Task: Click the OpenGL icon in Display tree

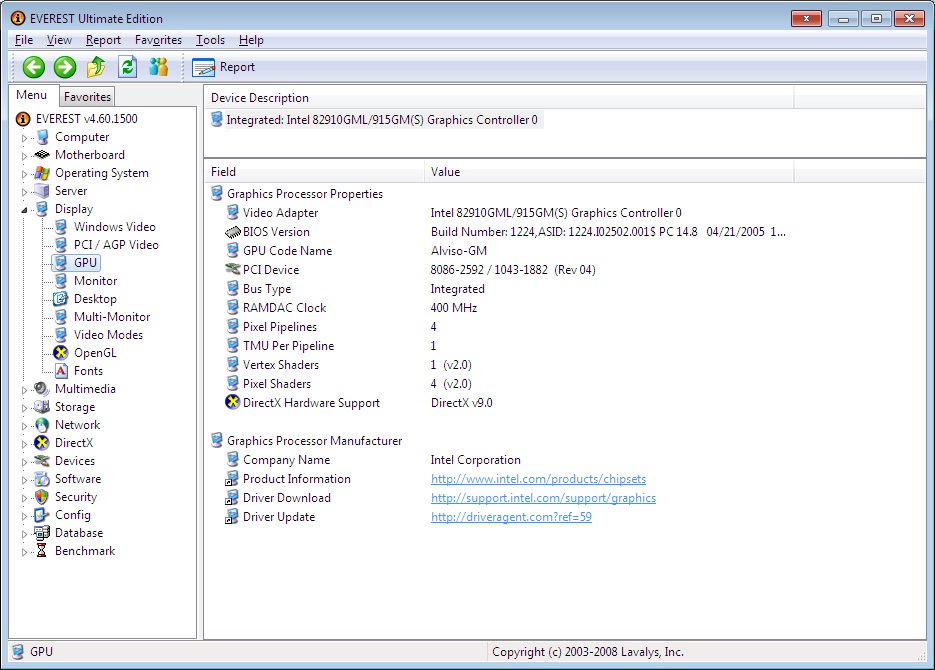Action: click(x=61, y=353)
